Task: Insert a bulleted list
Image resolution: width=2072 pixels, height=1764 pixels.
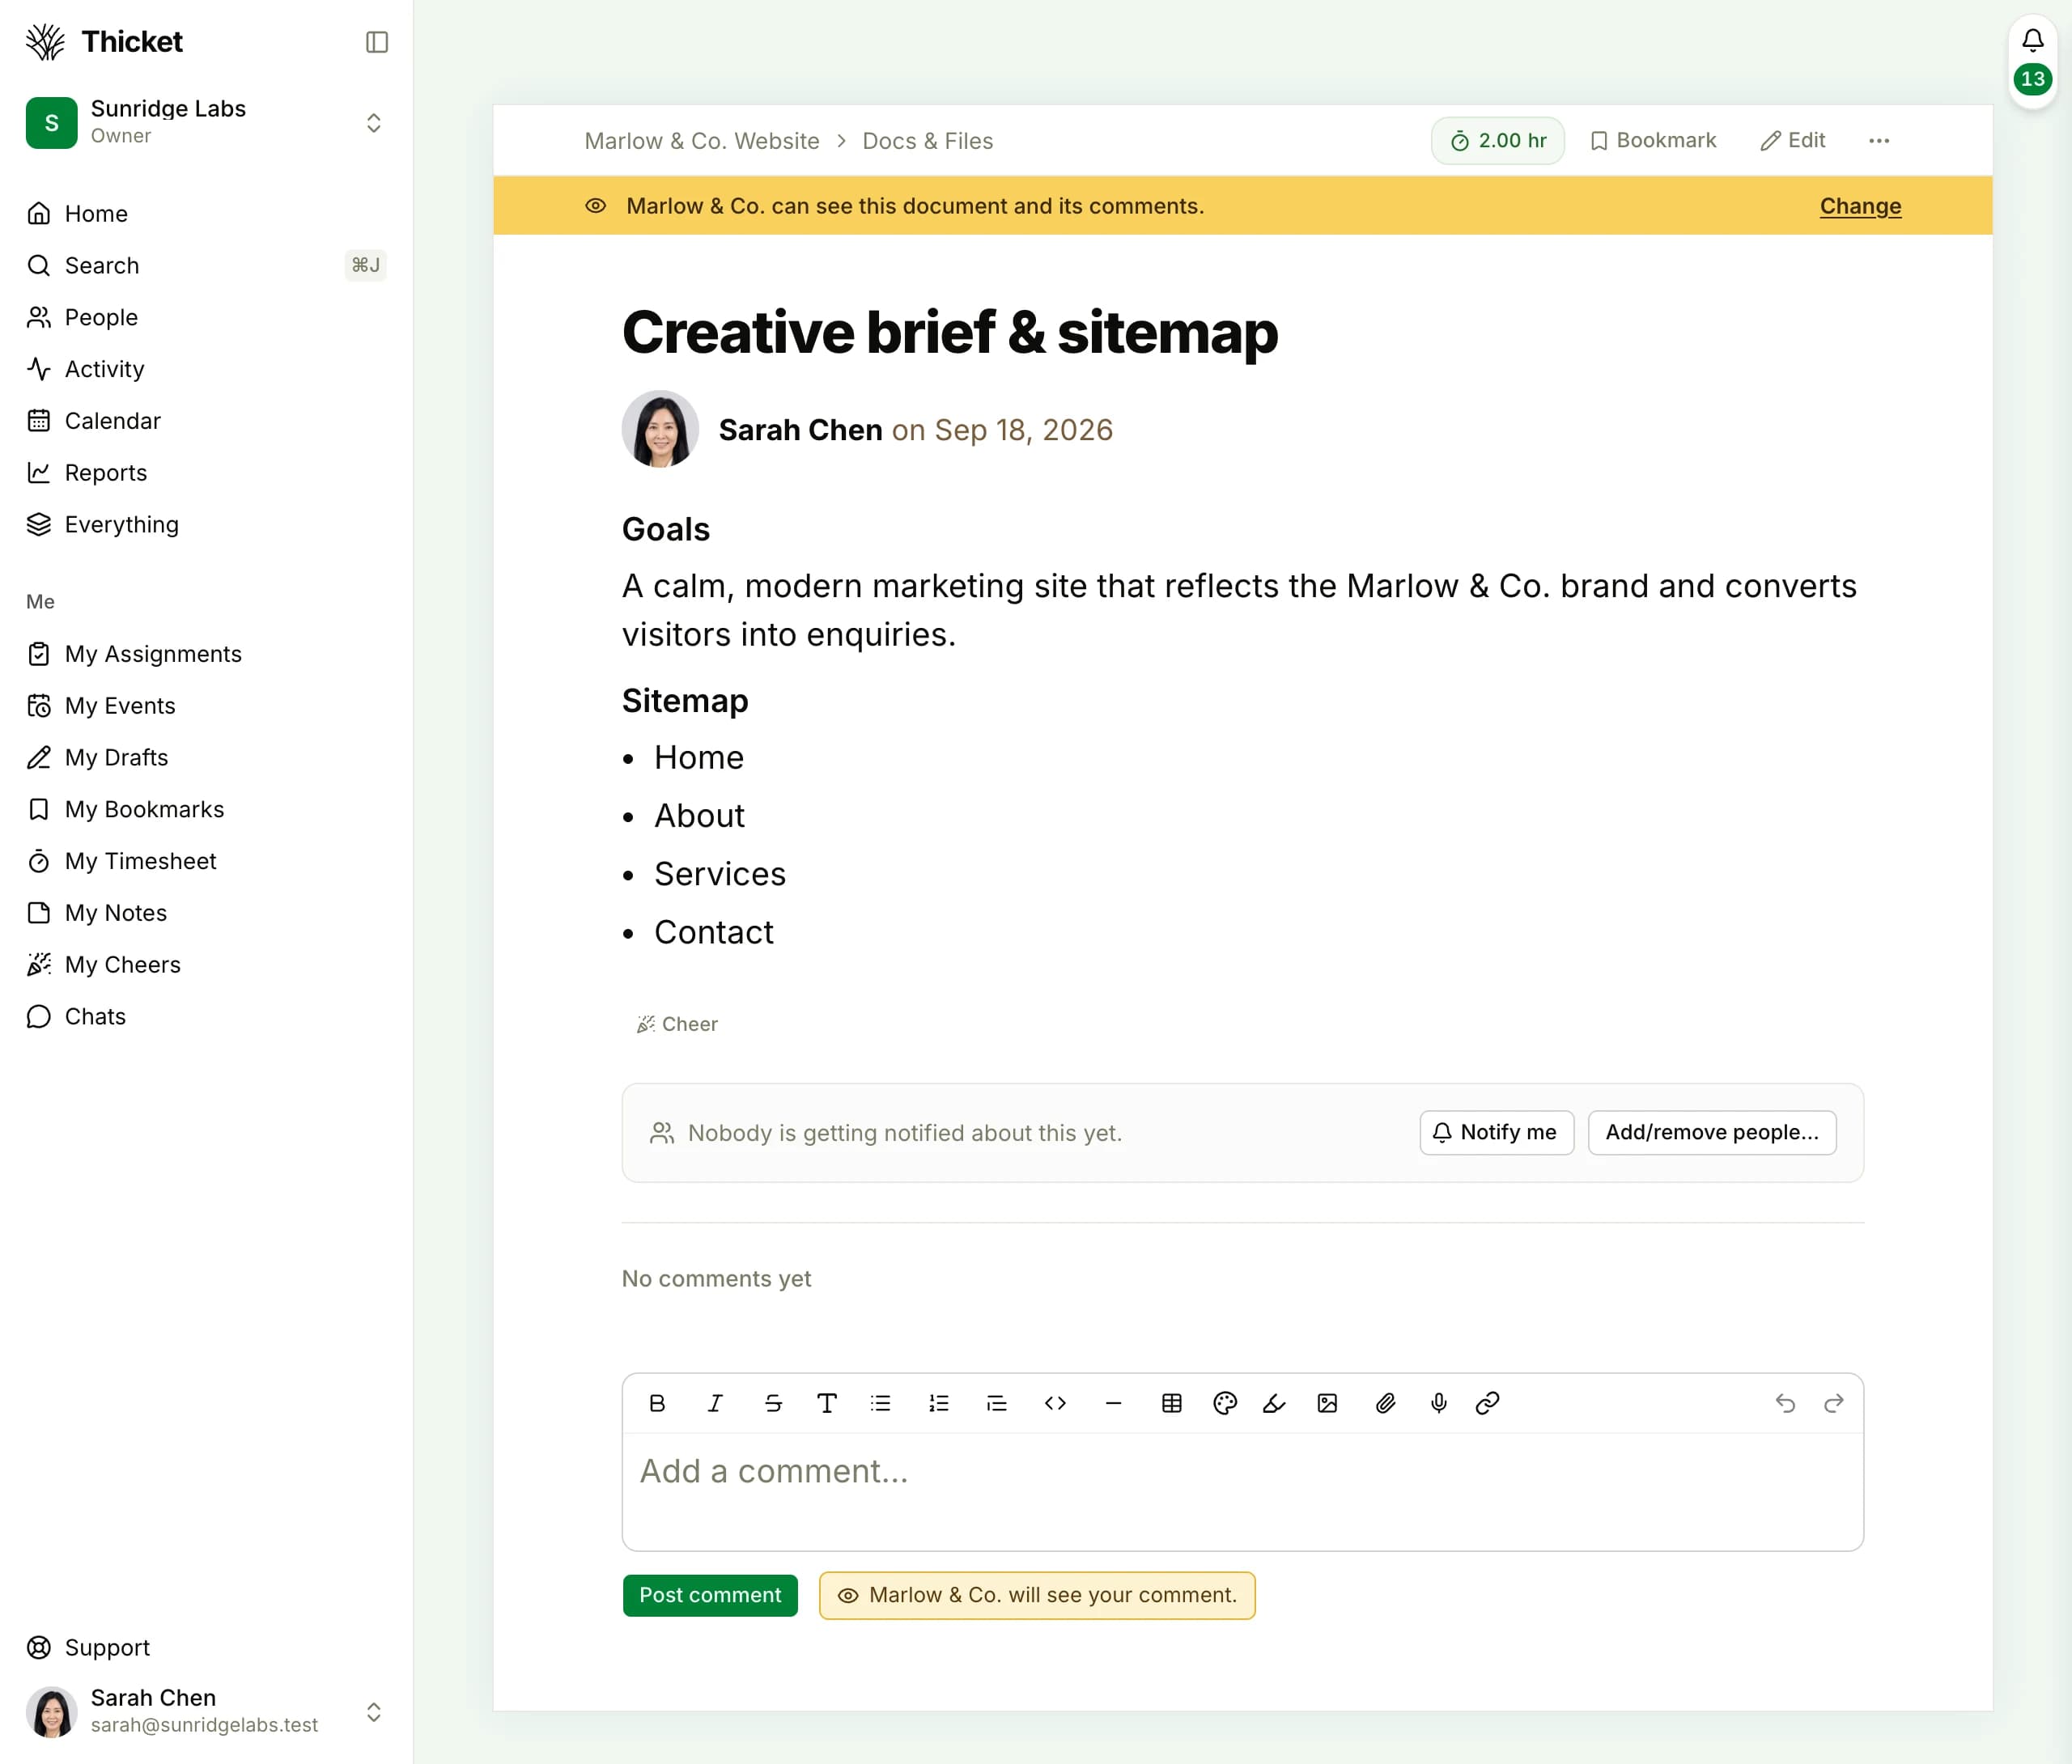Action: 881,1403
